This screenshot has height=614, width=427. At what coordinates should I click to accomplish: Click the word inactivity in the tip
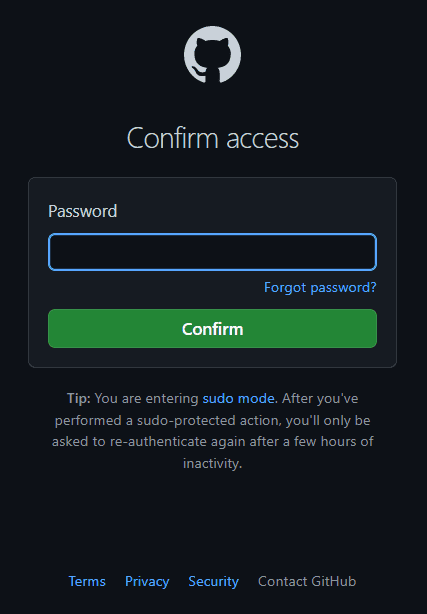(212, 463)
